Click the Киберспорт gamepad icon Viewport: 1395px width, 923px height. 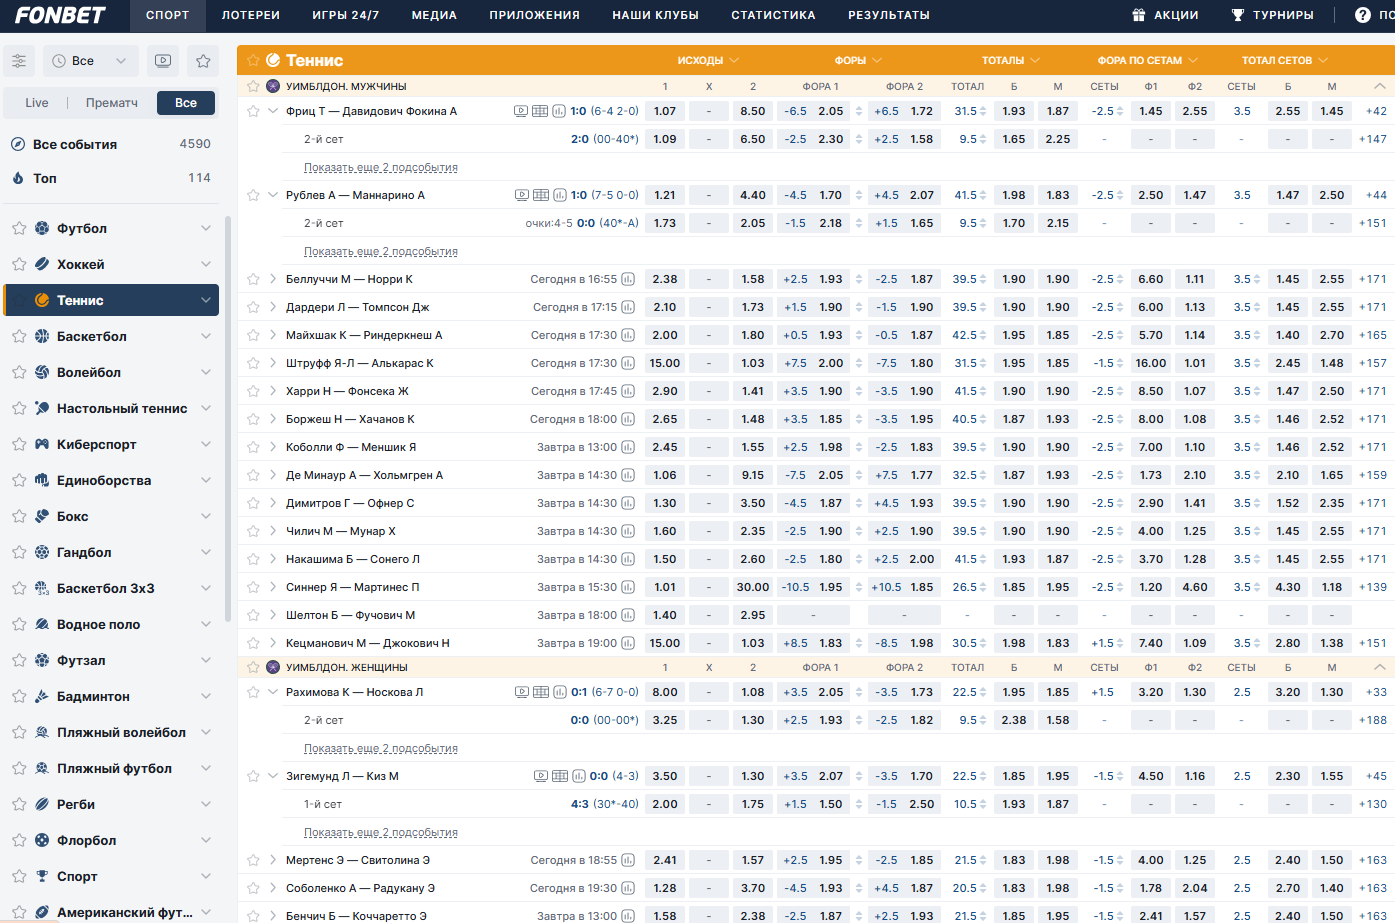coord(42,444)
